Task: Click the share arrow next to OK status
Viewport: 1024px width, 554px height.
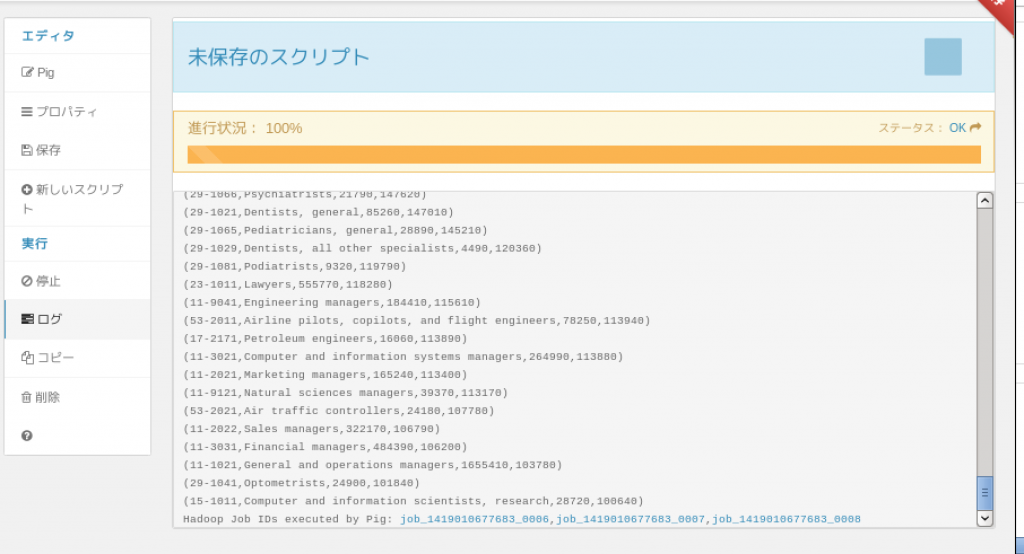Action: pyautogui.click(x=976, y=127)
